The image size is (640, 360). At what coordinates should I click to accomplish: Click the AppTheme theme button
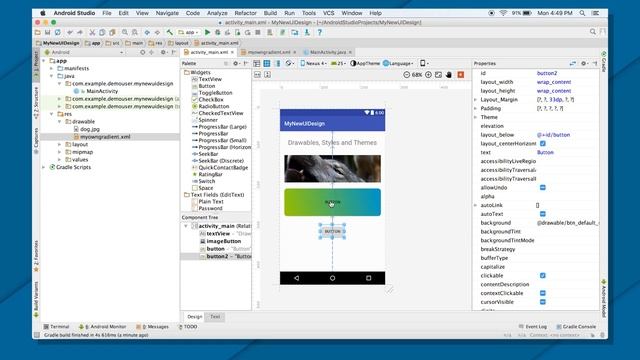pyautogui.click(x=365, y=63)
